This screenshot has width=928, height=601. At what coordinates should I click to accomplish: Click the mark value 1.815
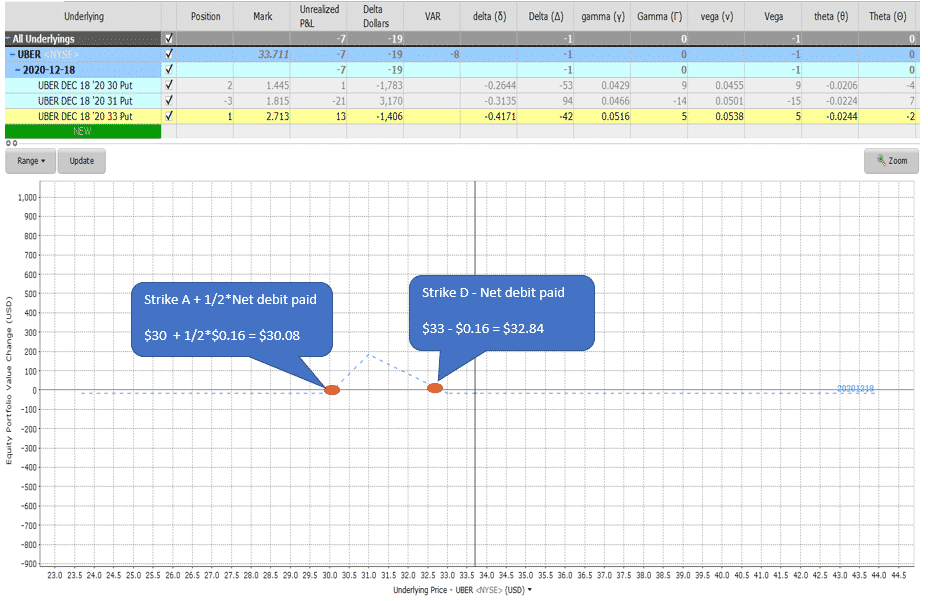point(278,101)
